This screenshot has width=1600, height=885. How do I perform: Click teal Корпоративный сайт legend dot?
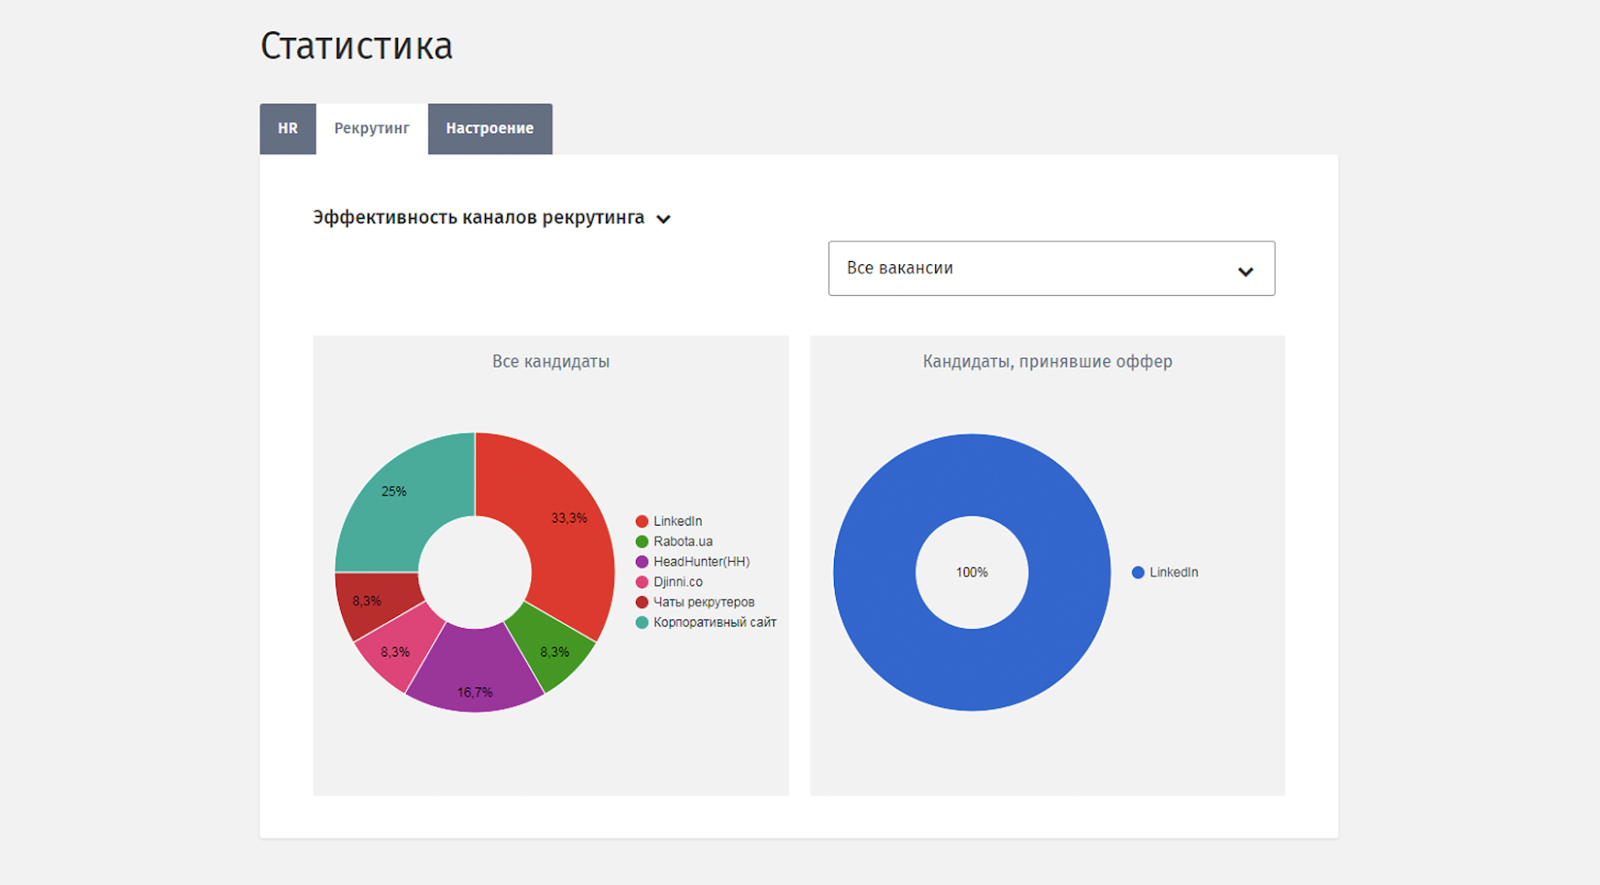[642, 622]
